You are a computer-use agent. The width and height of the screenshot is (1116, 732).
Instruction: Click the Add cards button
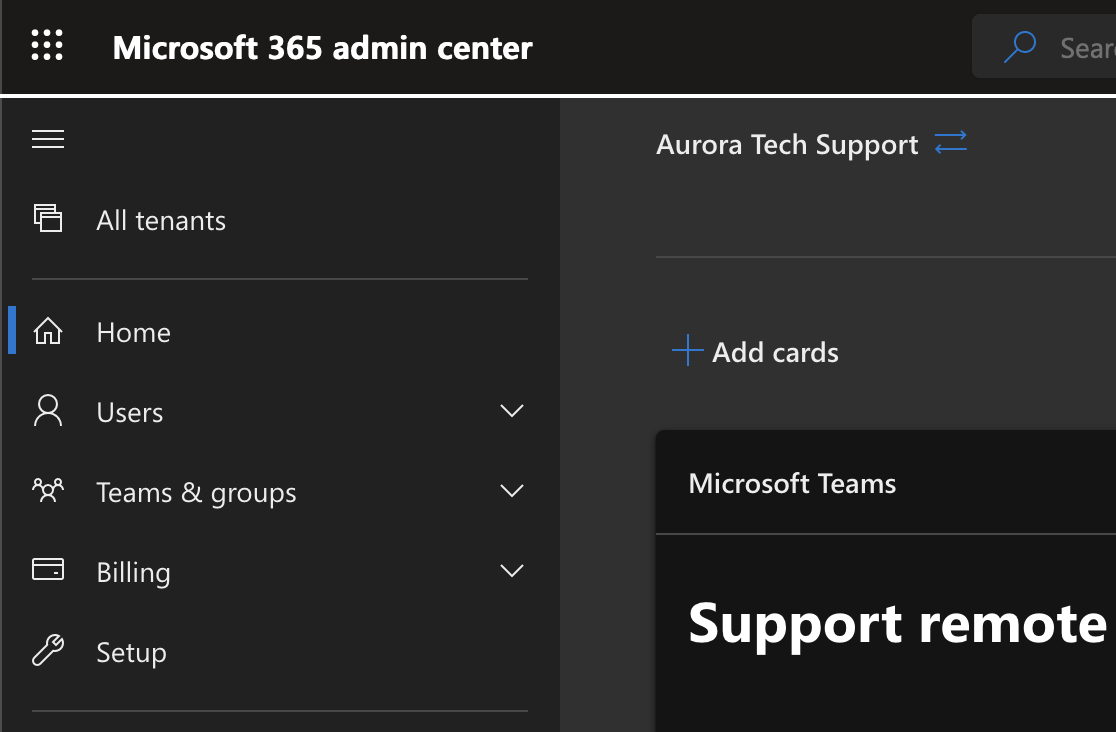pos(755,352)
